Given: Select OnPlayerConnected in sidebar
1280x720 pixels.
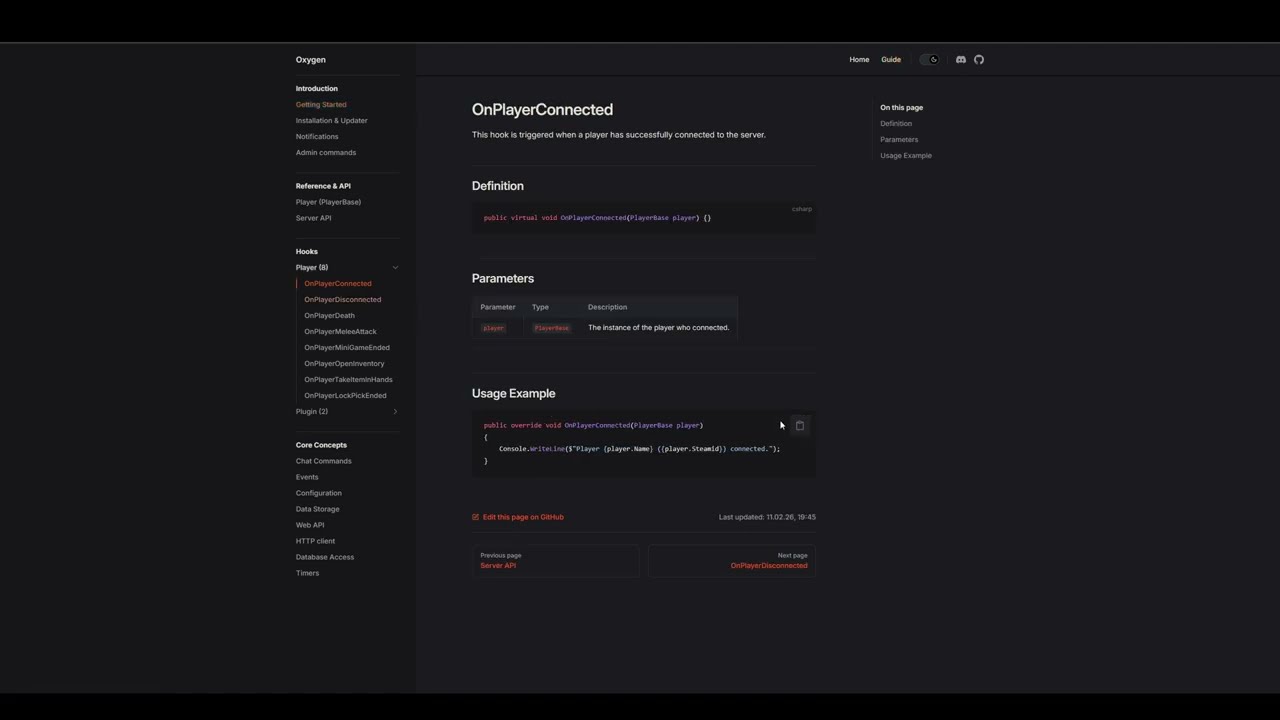Looking at the screenshot, I should [338, 284].
